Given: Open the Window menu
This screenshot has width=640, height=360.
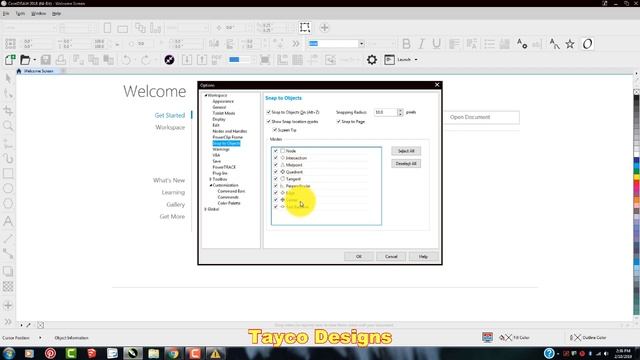Looking at the screenshot, I should click(39, 13).
